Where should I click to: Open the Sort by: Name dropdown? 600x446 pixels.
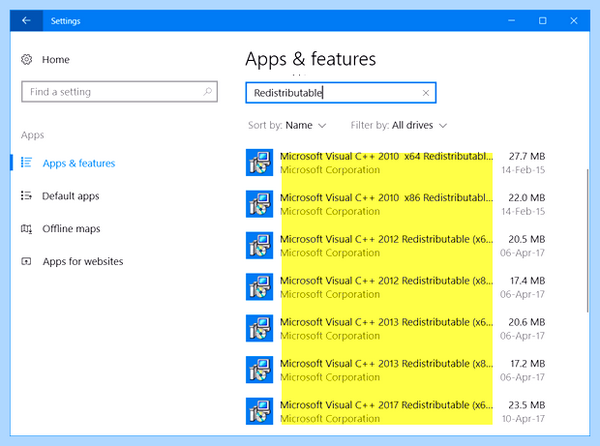pos(287,125)
